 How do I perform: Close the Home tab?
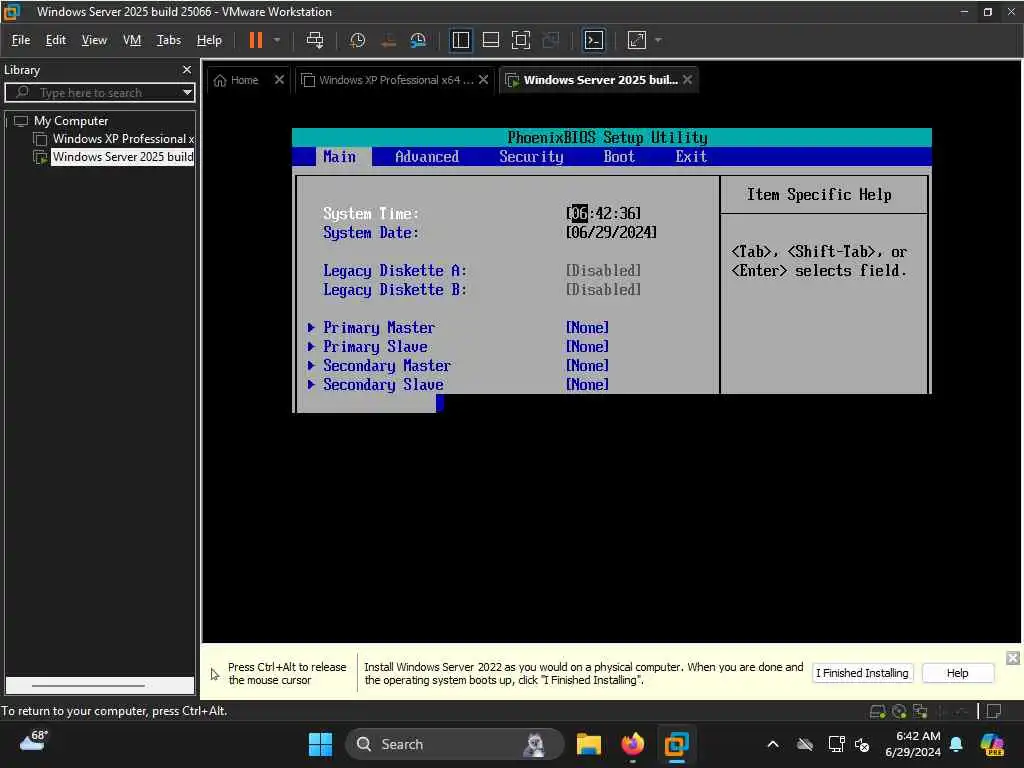tap(279, 80)
